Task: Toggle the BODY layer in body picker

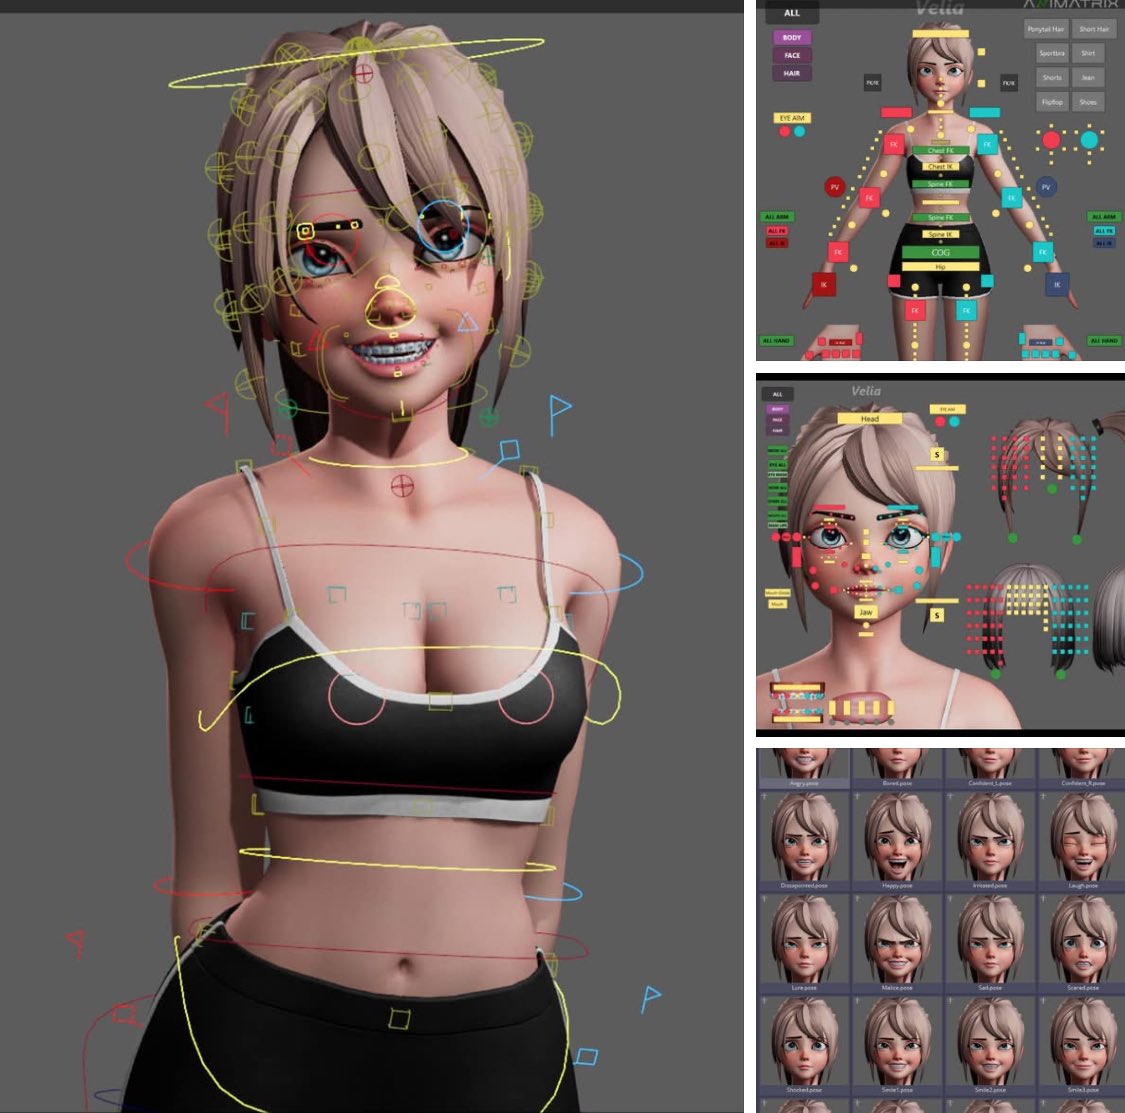Action: [792, 37]
